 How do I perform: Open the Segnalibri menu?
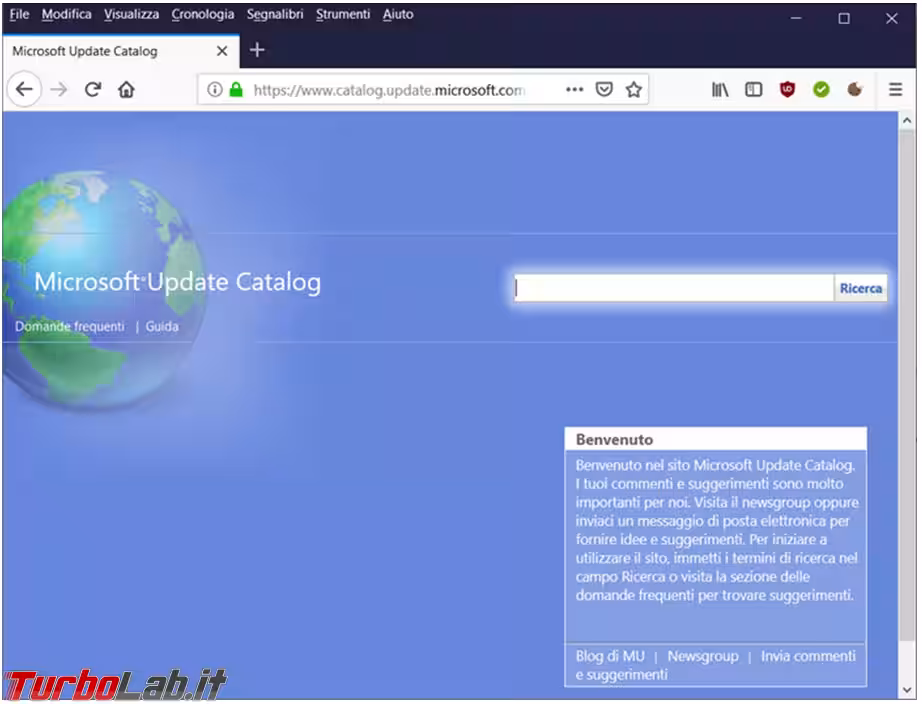(x=275, y=15)
